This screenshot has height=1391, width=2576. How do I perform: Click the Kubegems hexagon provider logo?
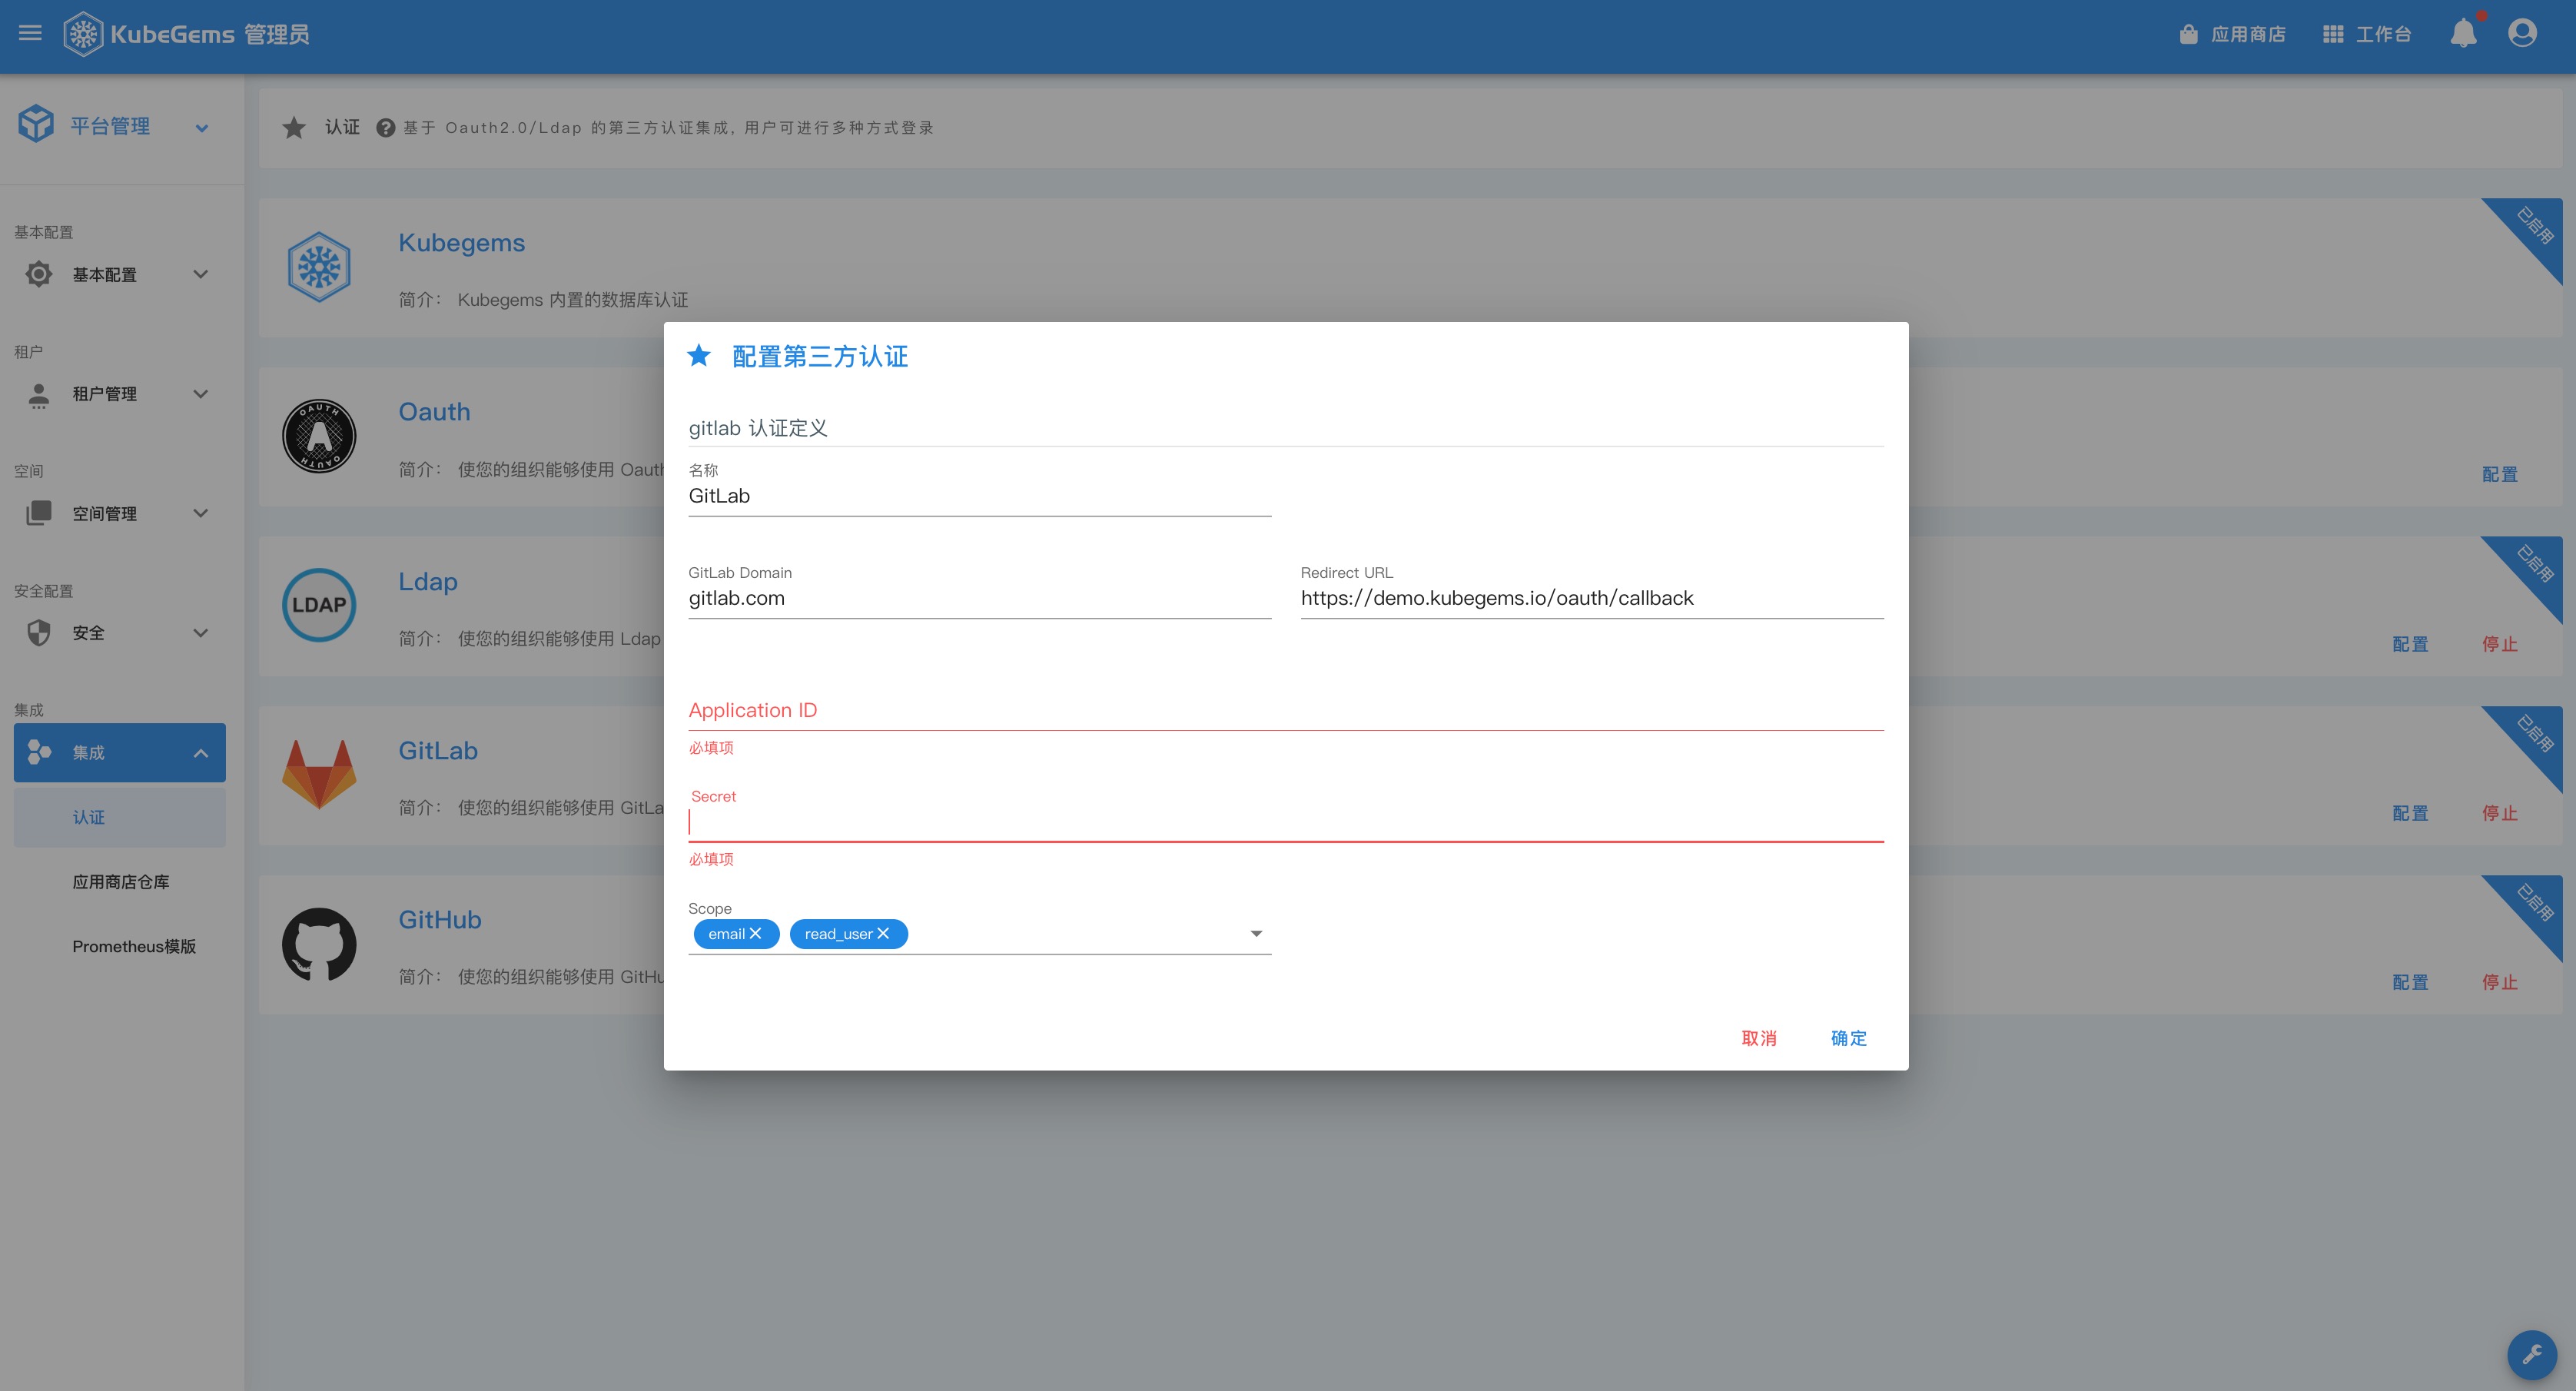click(319, 267)
